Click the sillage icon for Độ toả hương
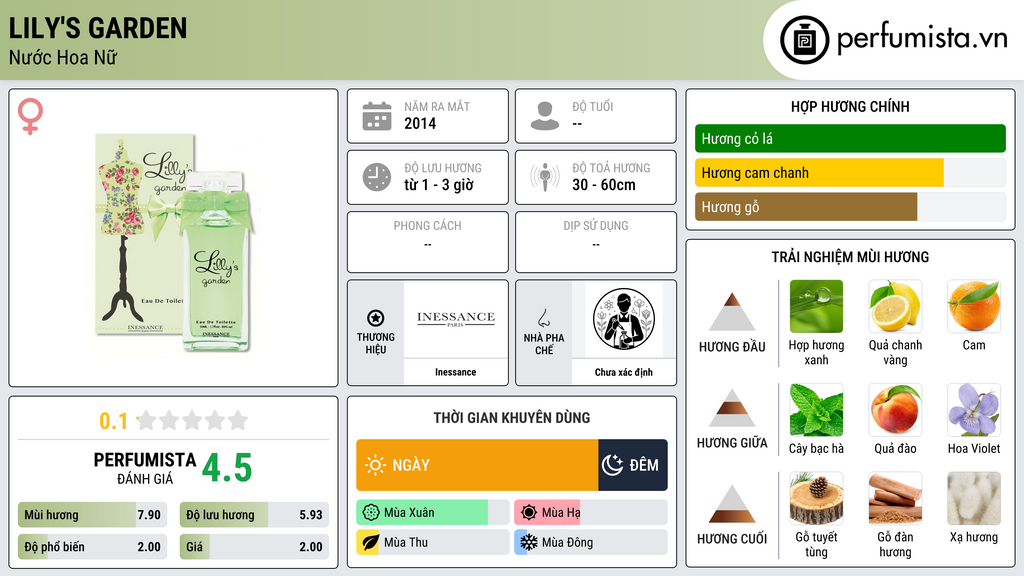Screen dimensions: 1024x576 tap(545, 177)
